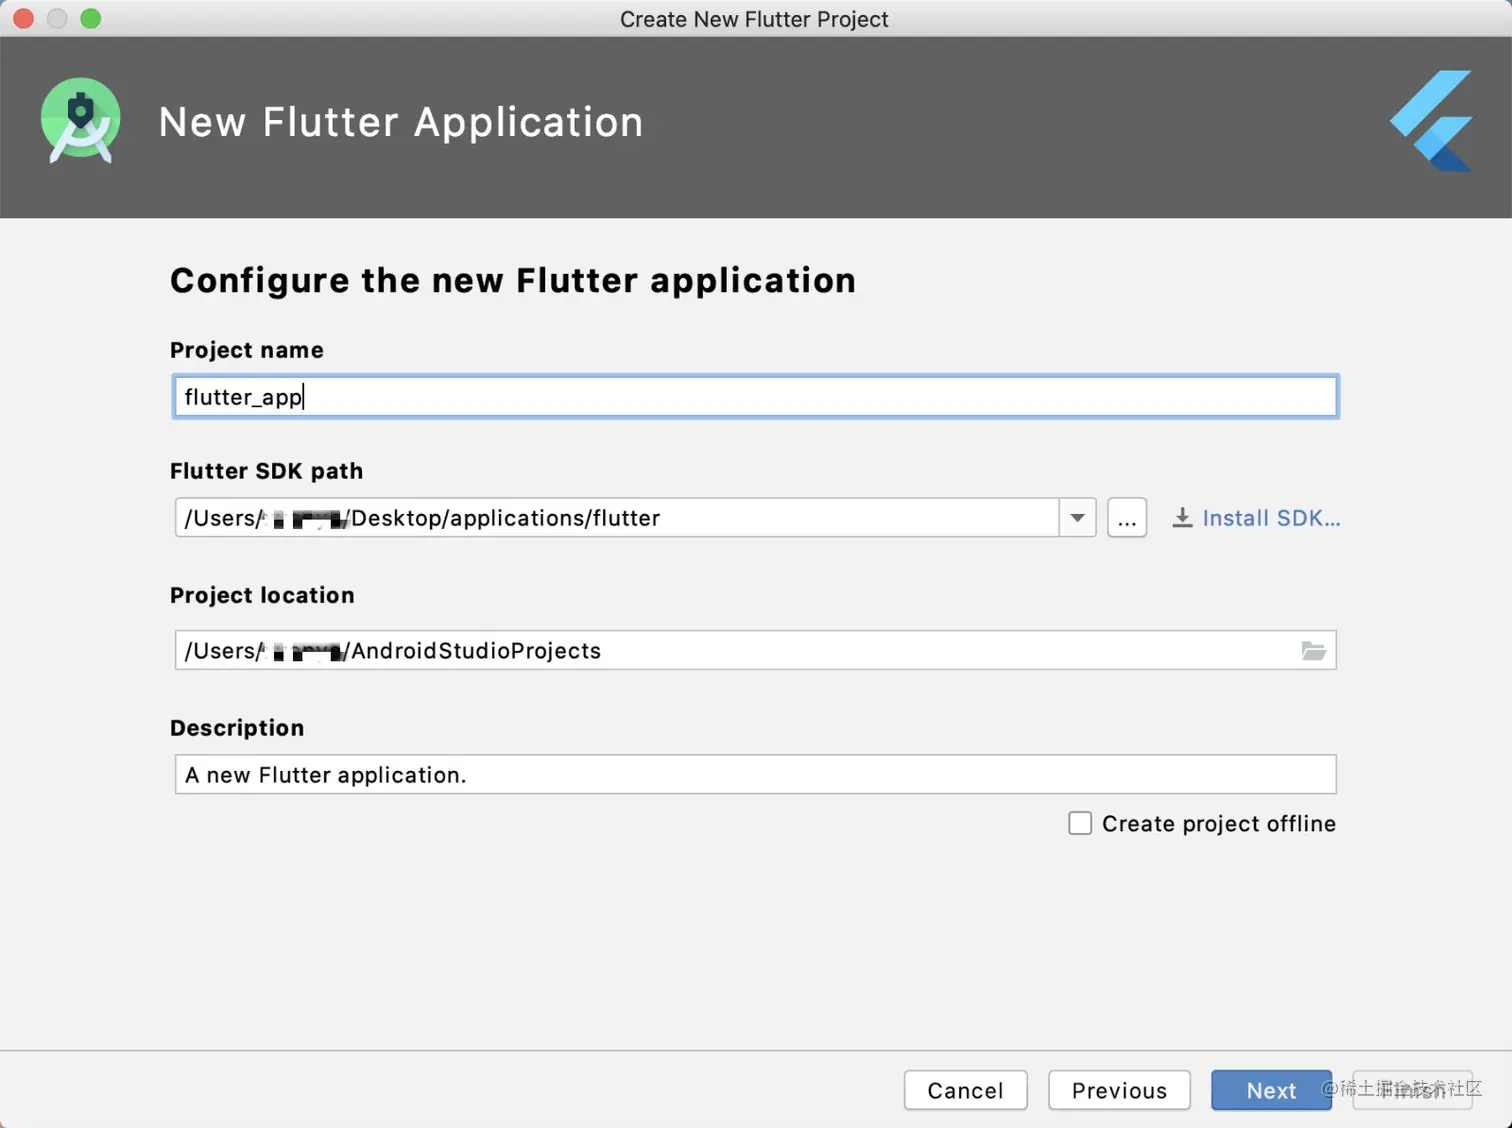
Task: Click the Cancel button
Action: coord(965,1090)
